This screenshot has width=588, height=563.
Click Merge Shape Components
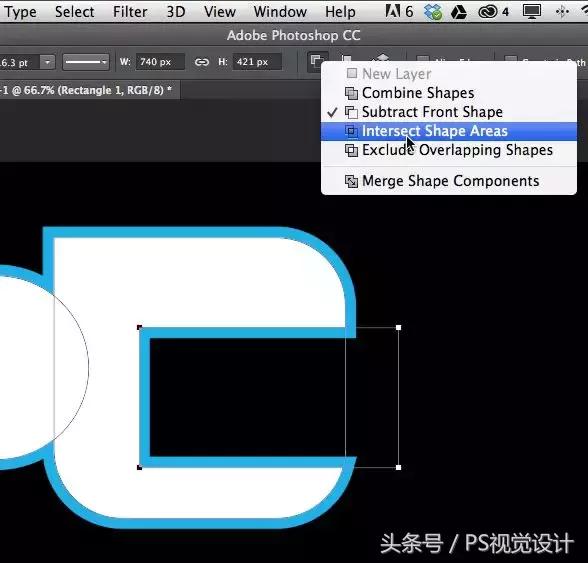449,181
